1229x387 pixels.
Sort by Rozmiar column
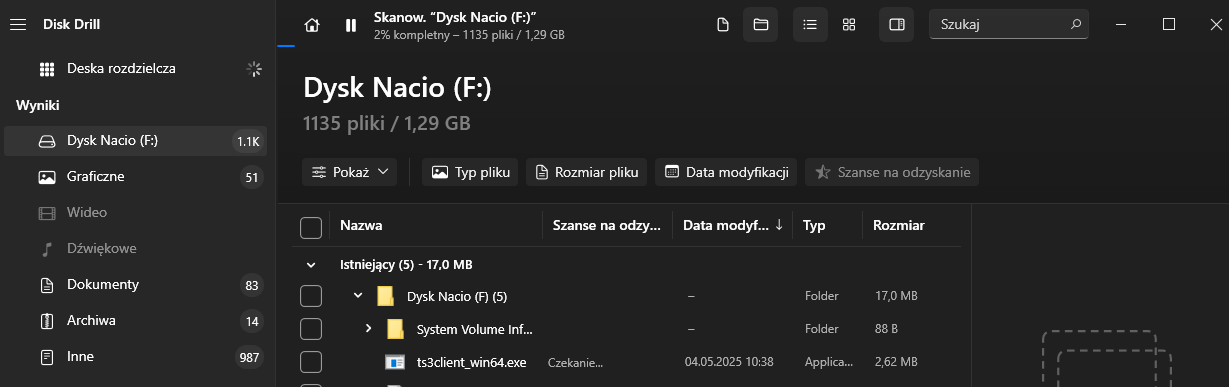point(898,226)
